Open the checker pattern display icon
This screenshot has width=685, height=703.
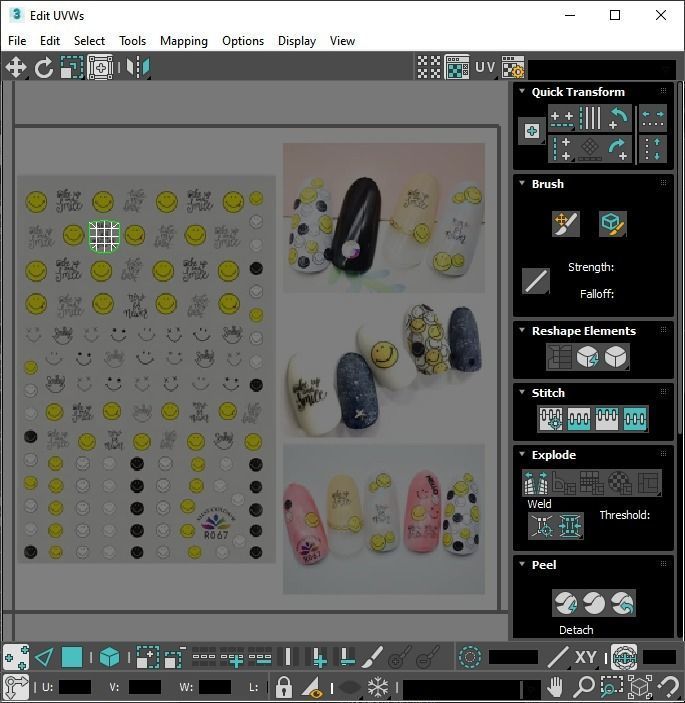coord(429,68)
